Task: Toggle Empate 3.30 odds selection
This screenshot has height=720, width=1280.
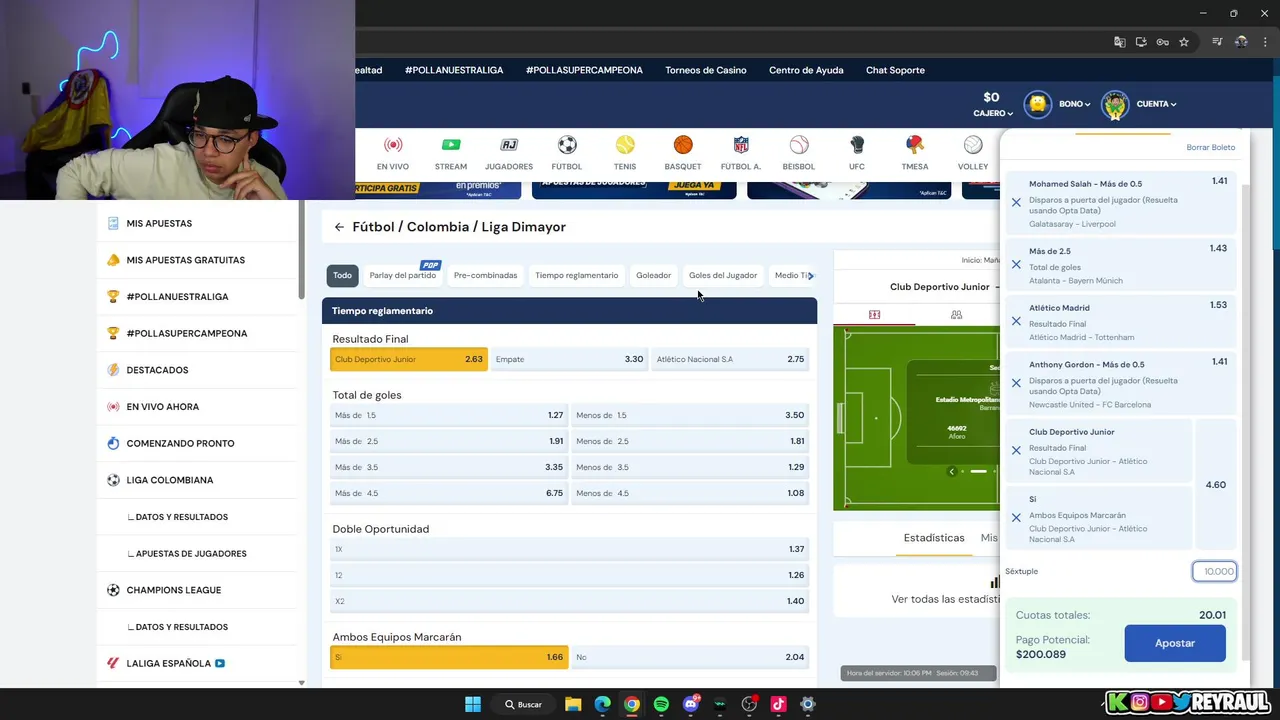Action: (569, 359)
